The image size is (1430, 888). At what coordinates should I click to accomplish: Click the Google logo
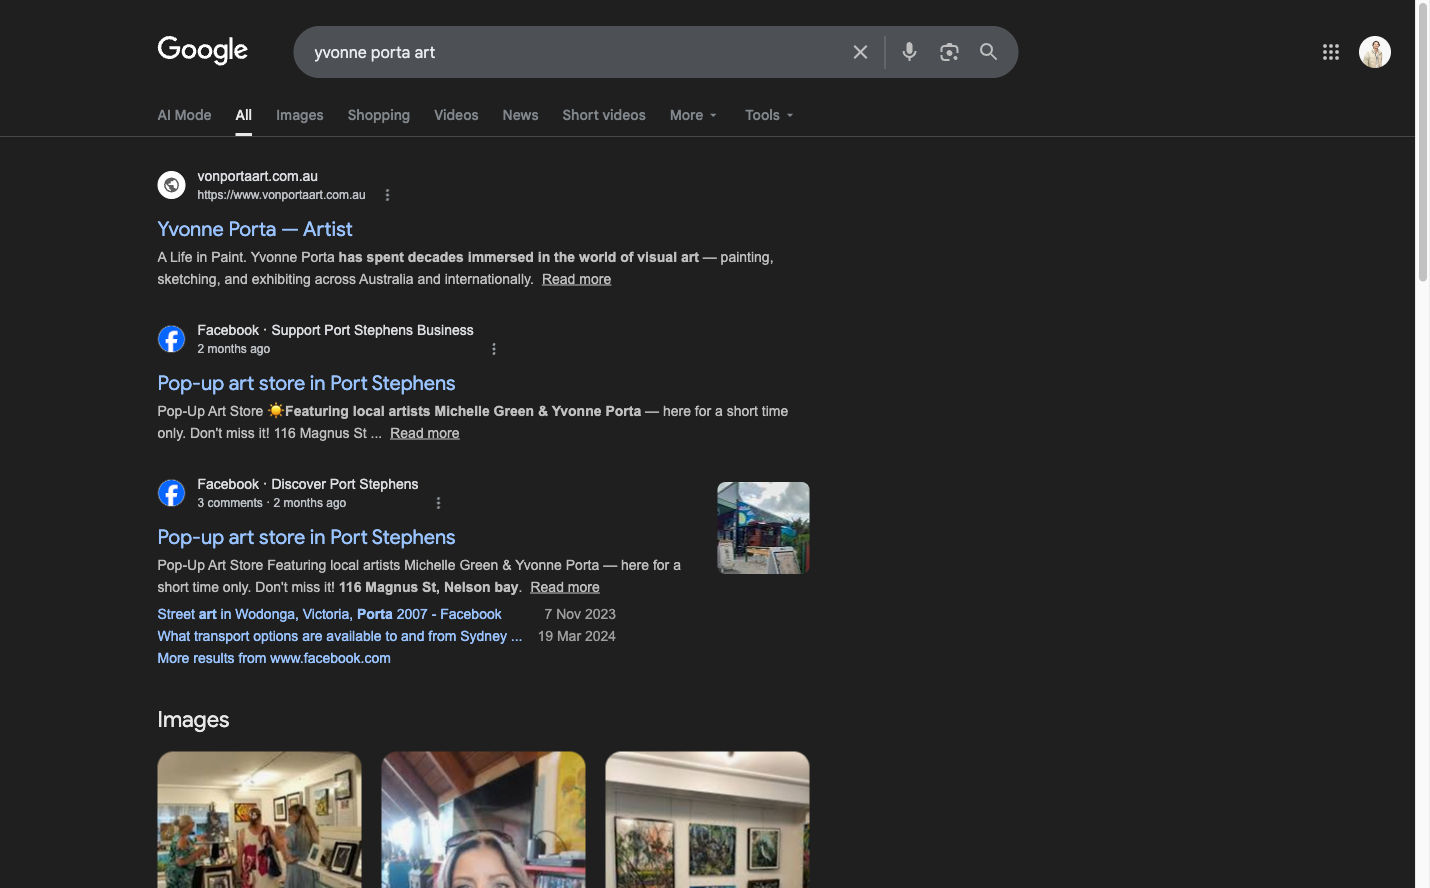pos(202,51)
